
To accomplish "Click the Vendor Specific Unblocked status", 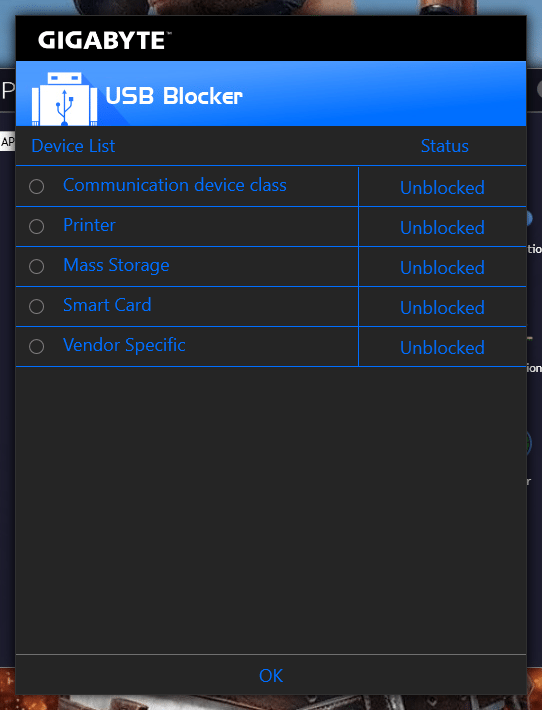I will (442, 347).
